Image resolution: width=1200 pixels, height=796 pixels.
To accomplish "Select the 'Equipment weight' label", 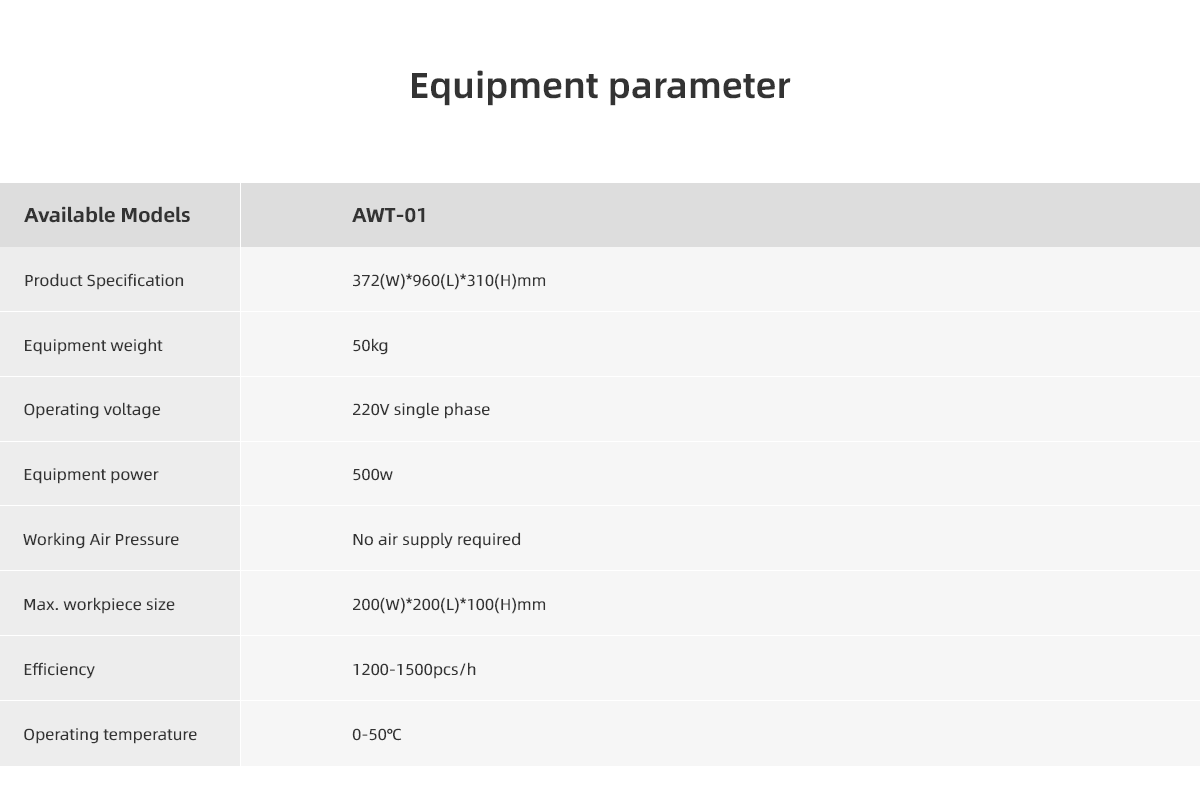I will coord(93,345).
